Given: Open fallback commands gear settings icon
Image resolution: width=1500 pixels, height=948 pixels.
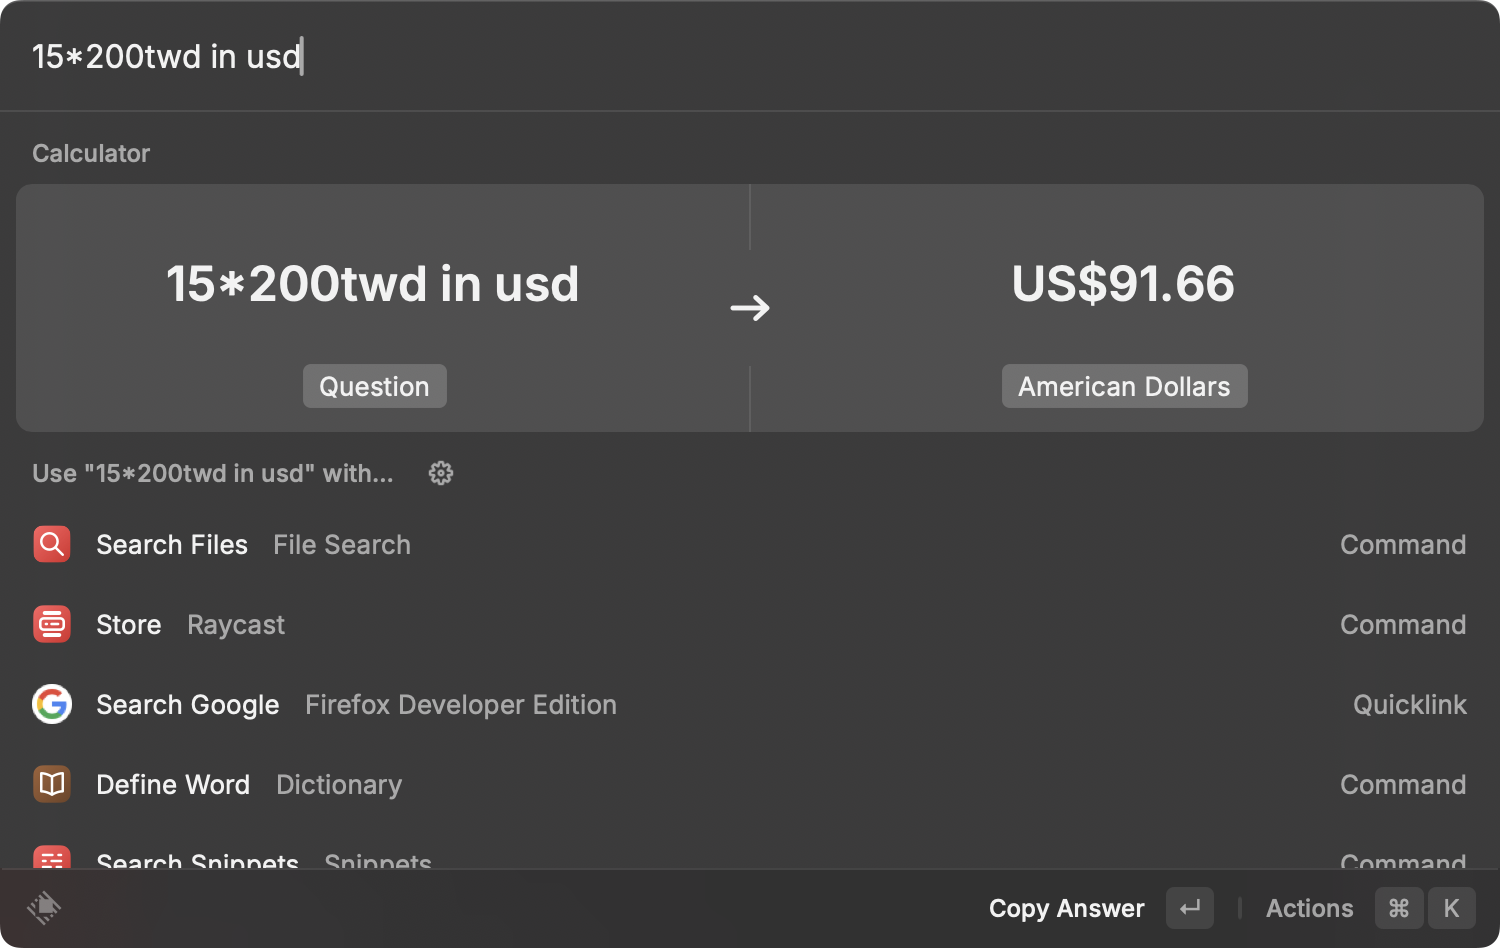Looking at the screenshot, I should (x=441, y=473).
